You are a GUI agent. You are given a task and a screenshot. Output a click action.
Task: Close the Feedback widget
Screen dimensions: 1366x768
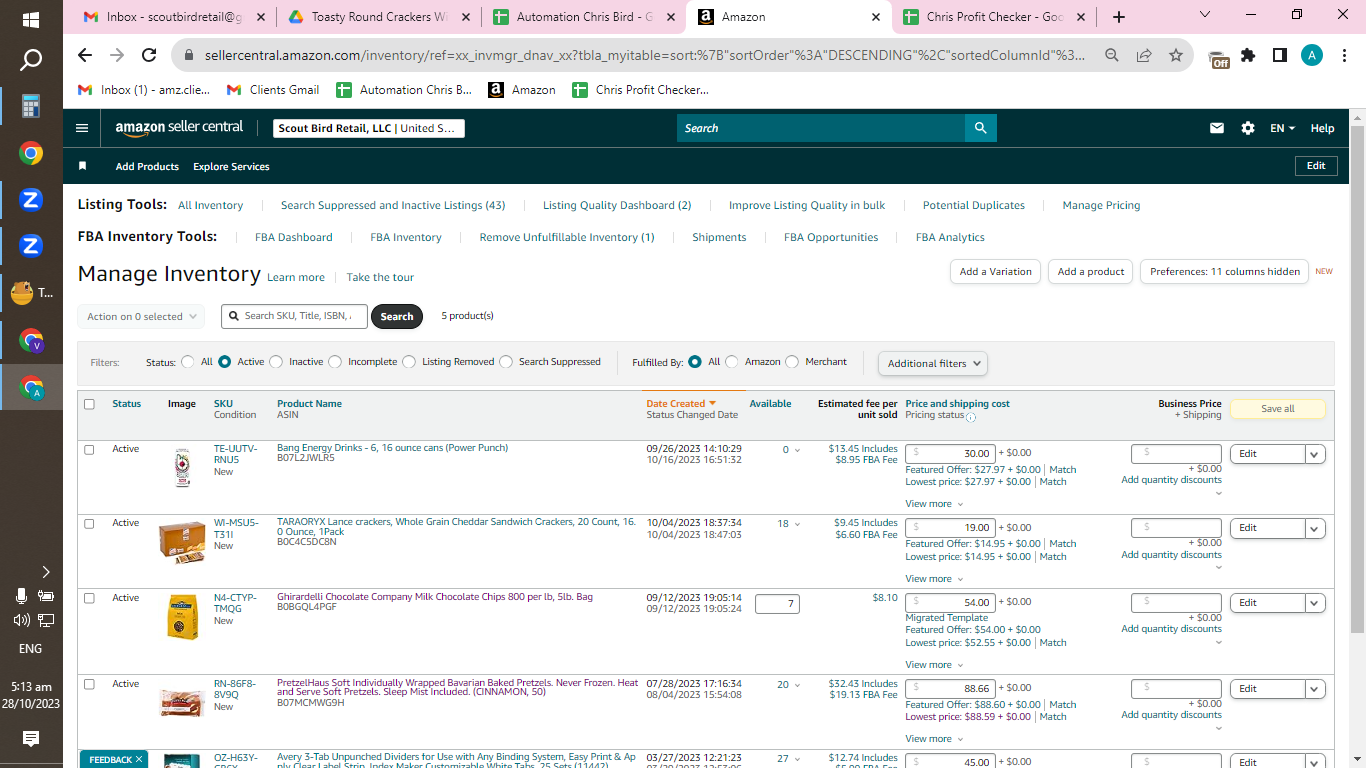(139, 760)
